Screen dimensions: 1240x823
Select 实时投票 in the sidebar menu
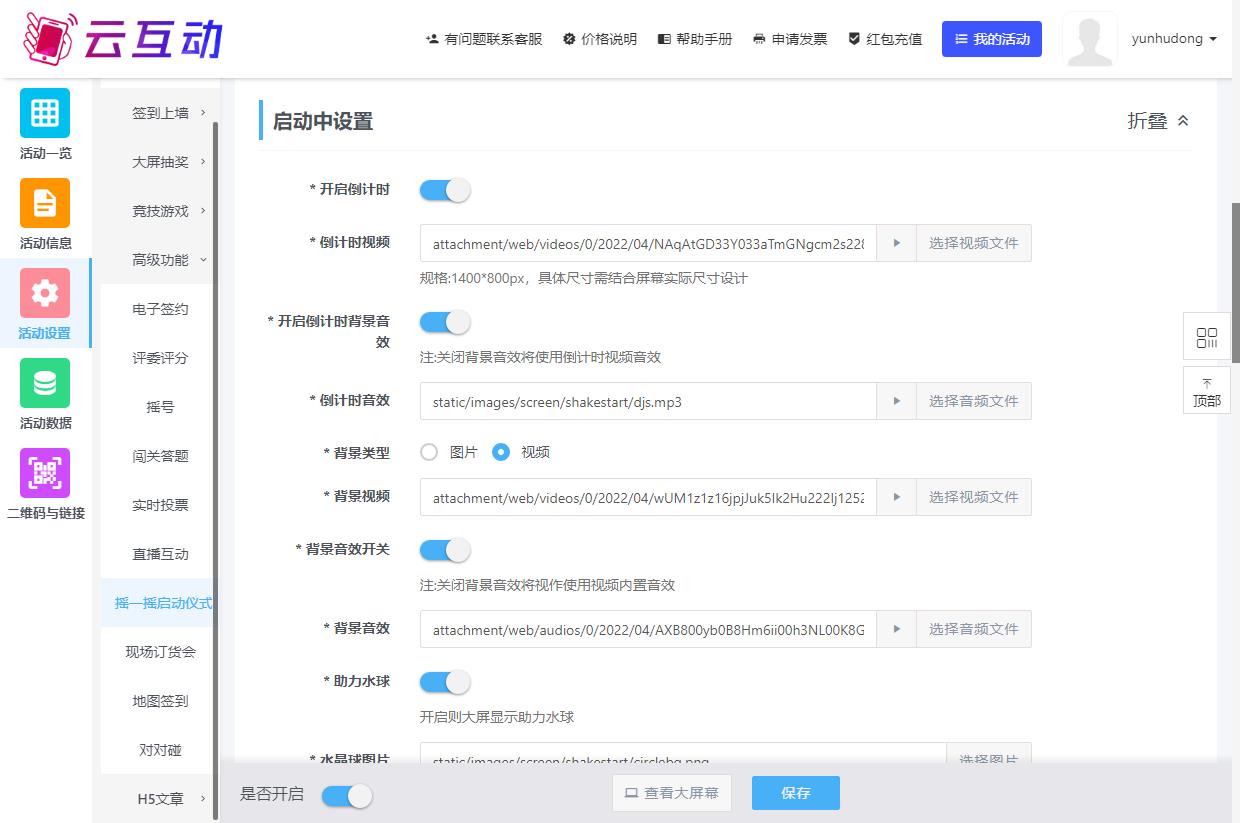click(x=160, y=505)
